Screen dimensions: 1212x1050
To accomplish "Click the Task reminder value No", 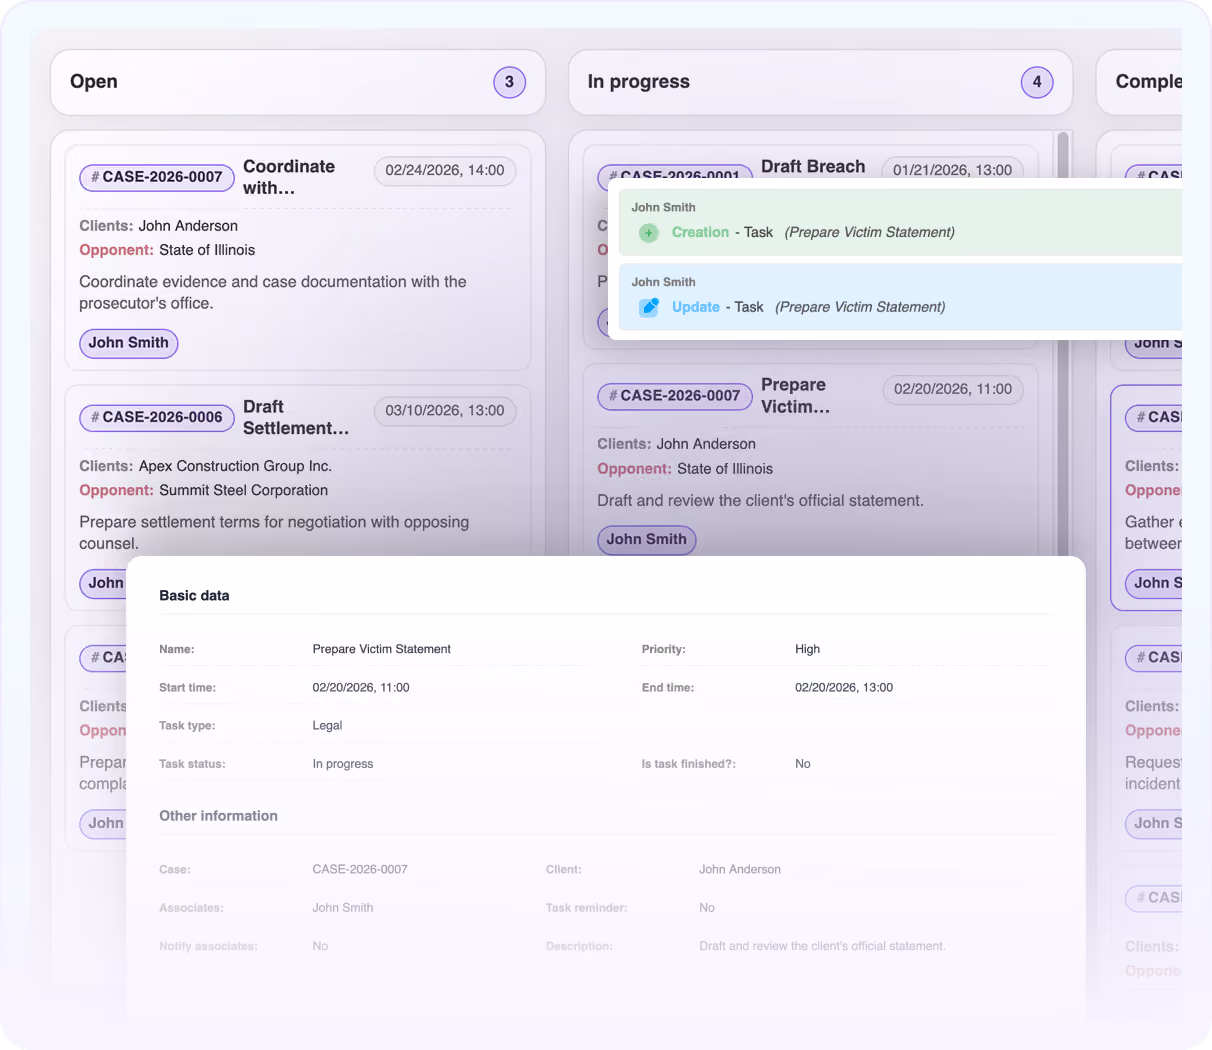I will pyautogui.click(x=707, y=908).
